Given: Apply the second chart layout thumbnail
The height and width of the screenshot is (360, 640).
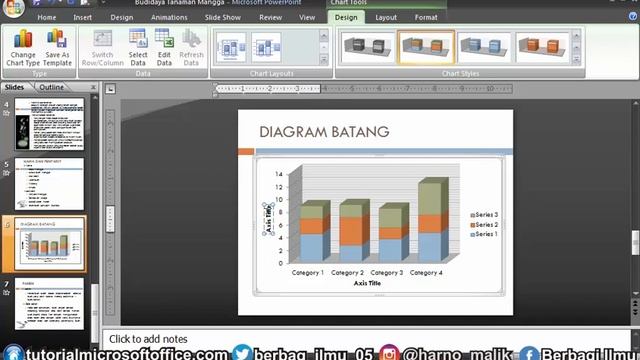Looking at the screenshot, I should 266,47.
